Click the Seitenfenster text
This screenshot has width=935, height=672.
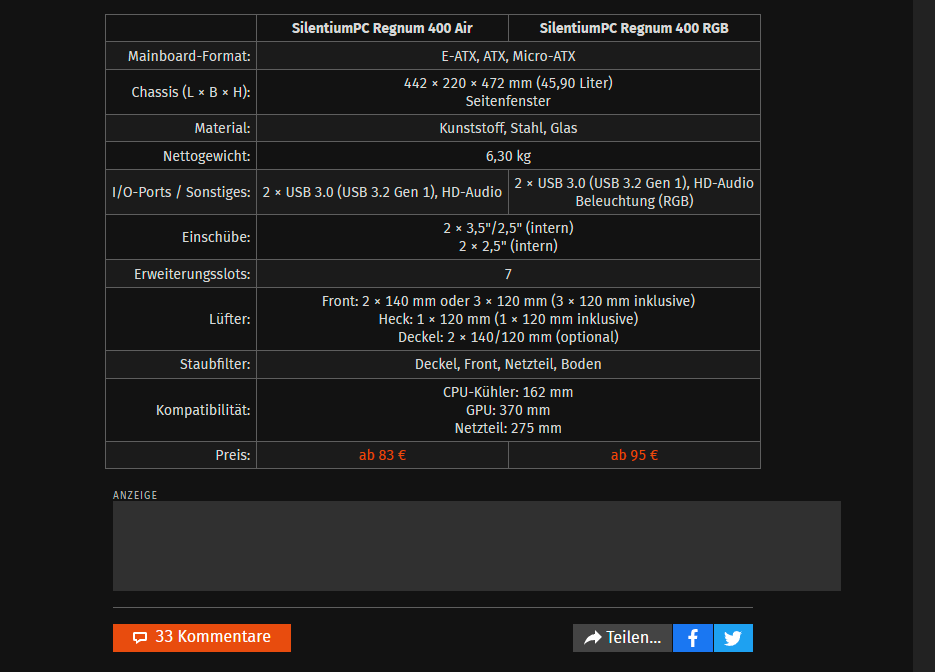click(508, 101)
